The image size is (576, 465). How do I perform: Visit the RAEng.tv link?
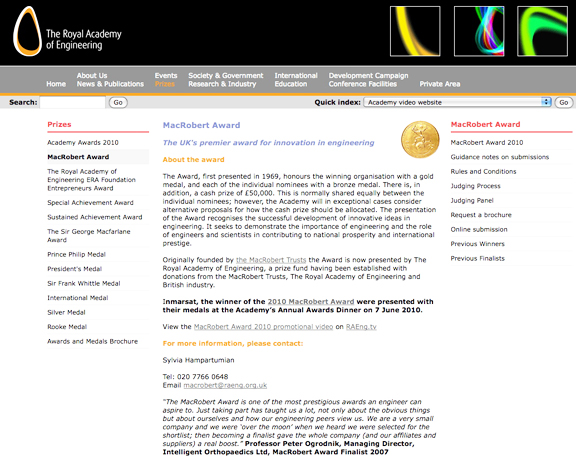coord(361,327)
